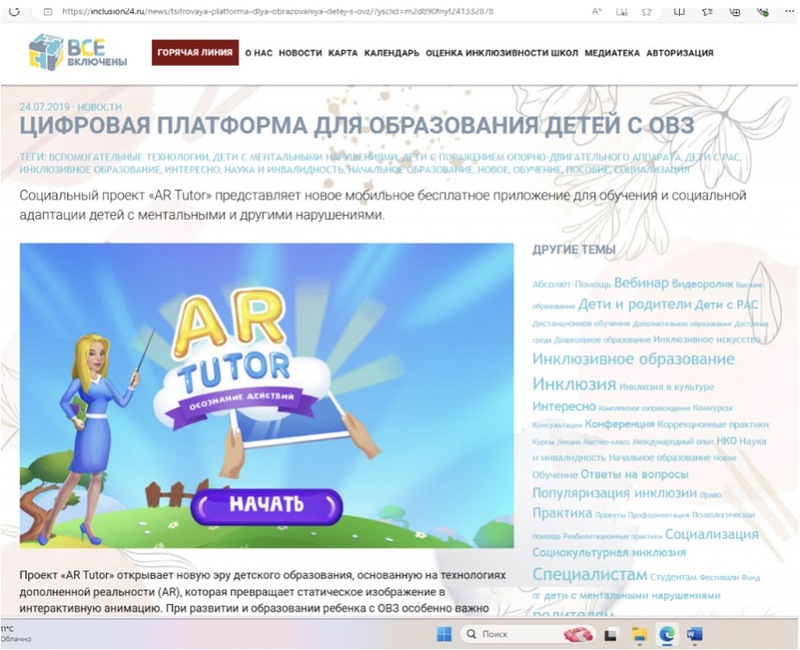Open Microsoft Word from the taskbar
Viewport: 800px width, 650px height.
pos(694,634)
